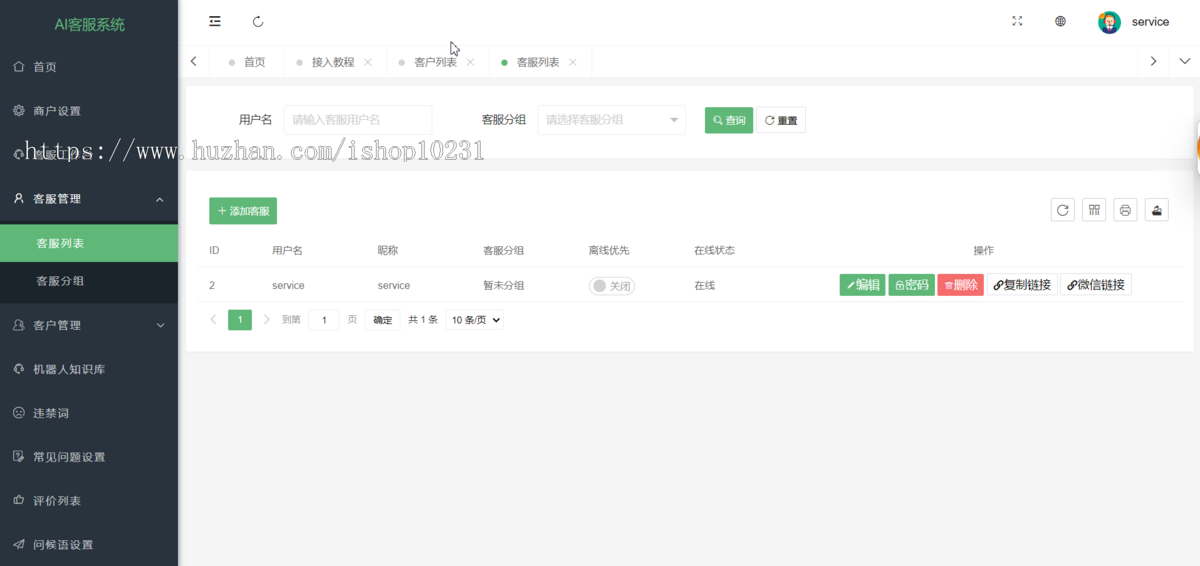This screenshot has width=1200, height=566.
Task: Enter fullscreen using the expand icon
Action: pyautogui.click(x=1017, y=21)
